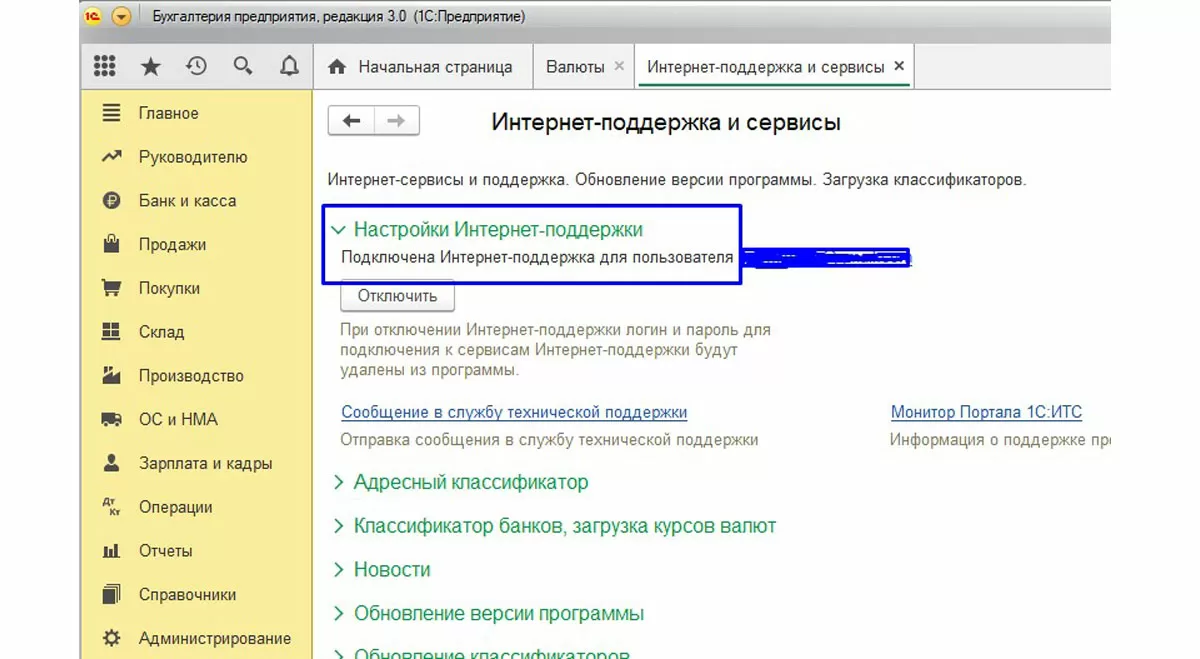Click the Продажи shopping bag icon

[111, 244]
